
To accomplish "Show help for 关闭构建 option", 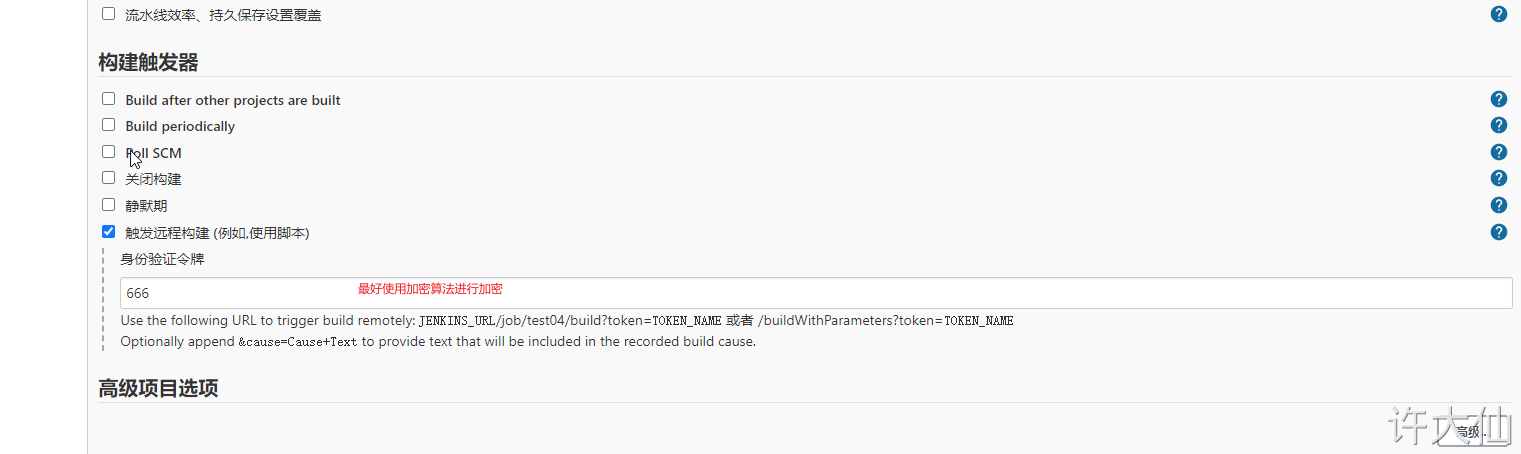I will [x=1498, y=178].
